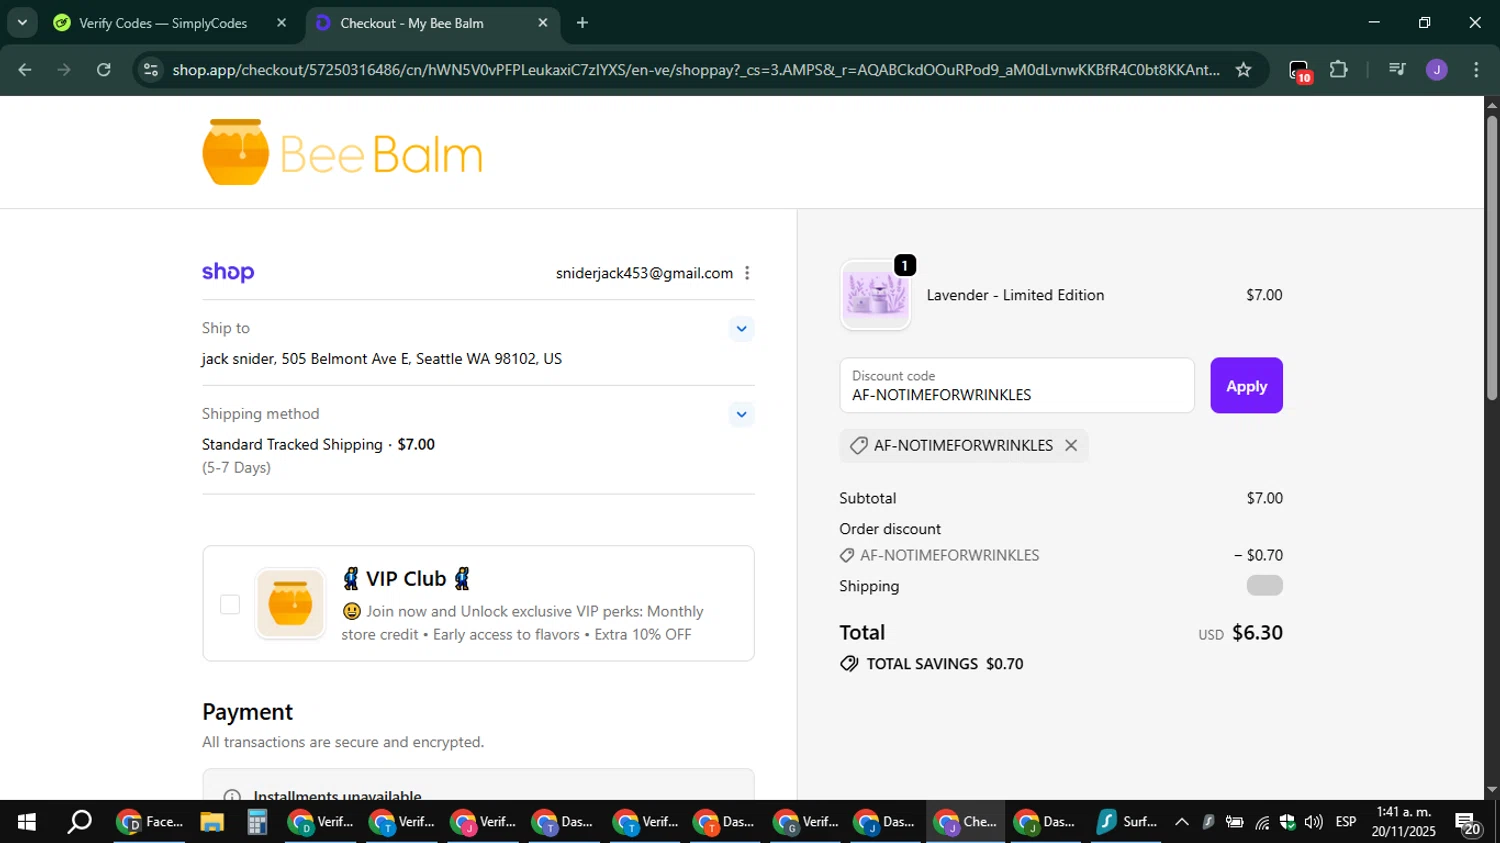Image resolution: width=1500 pixels, height=843 pixels.
Task: Switch the ESP input language indicator
Action: pos(1346,822)
